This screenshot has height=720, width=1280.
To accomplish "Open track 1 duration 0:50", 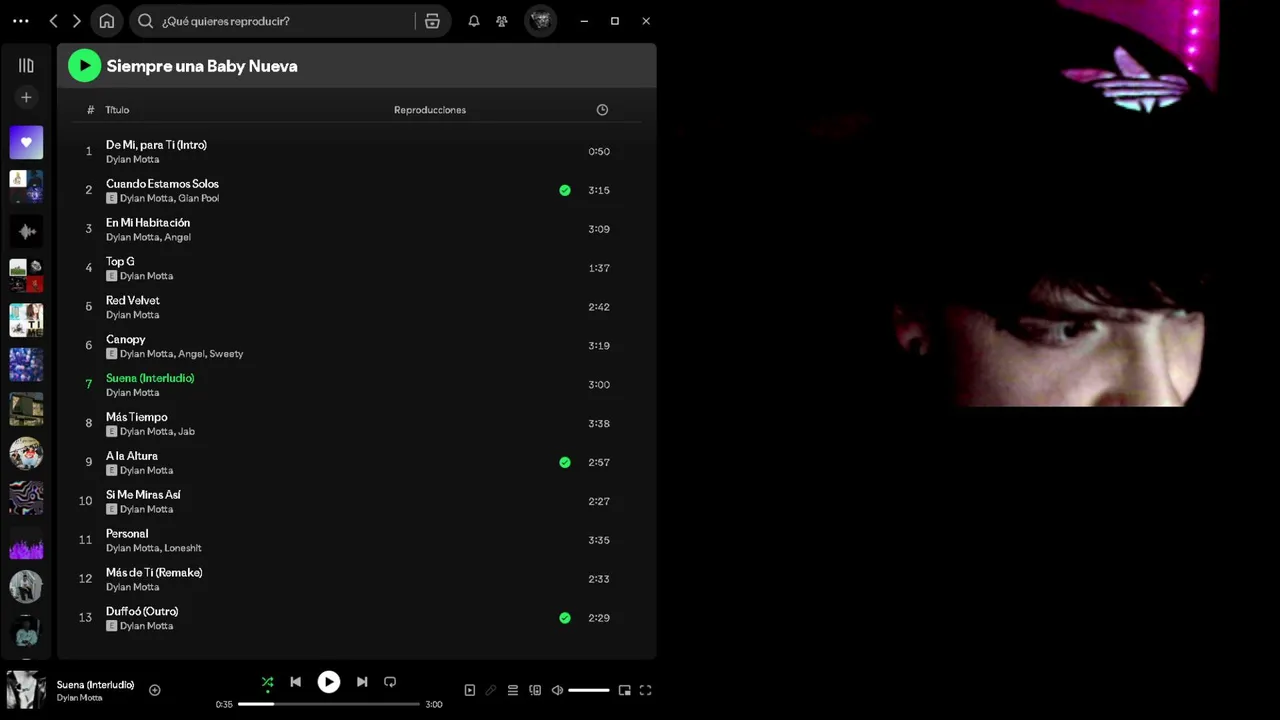I will (x=599, y=152).
